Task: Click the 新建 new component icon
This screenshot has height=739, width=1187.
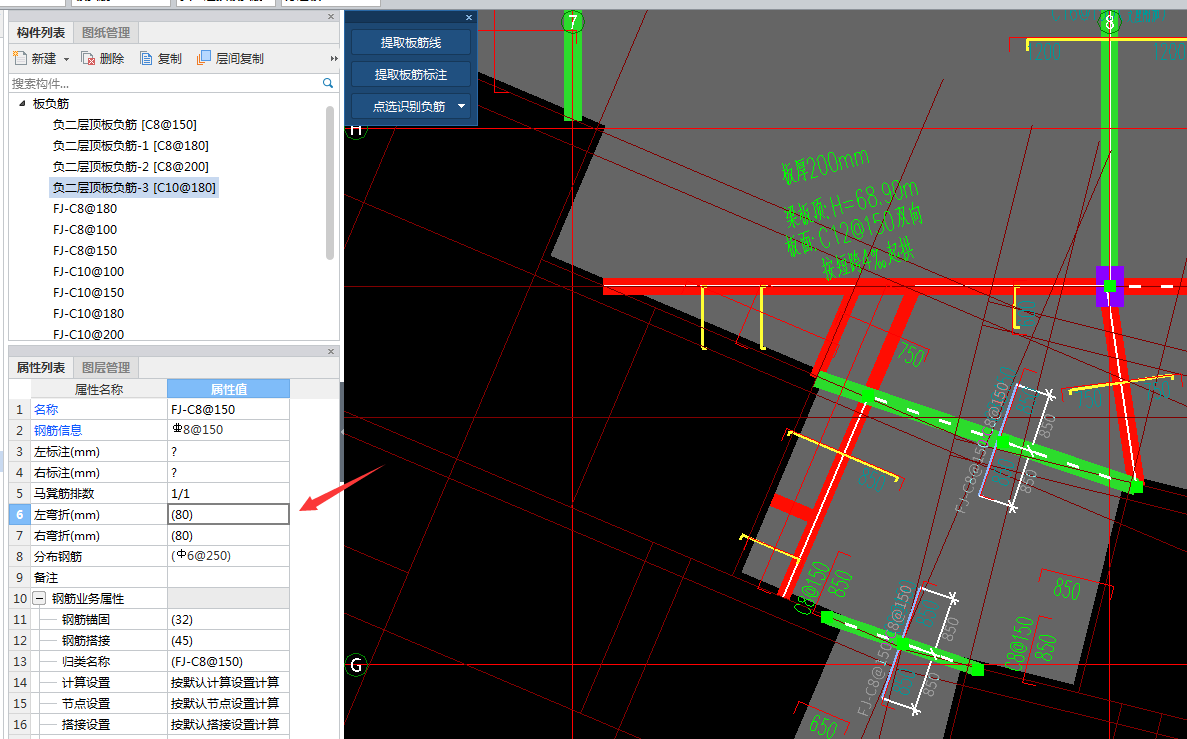Action: pos(21,58)
